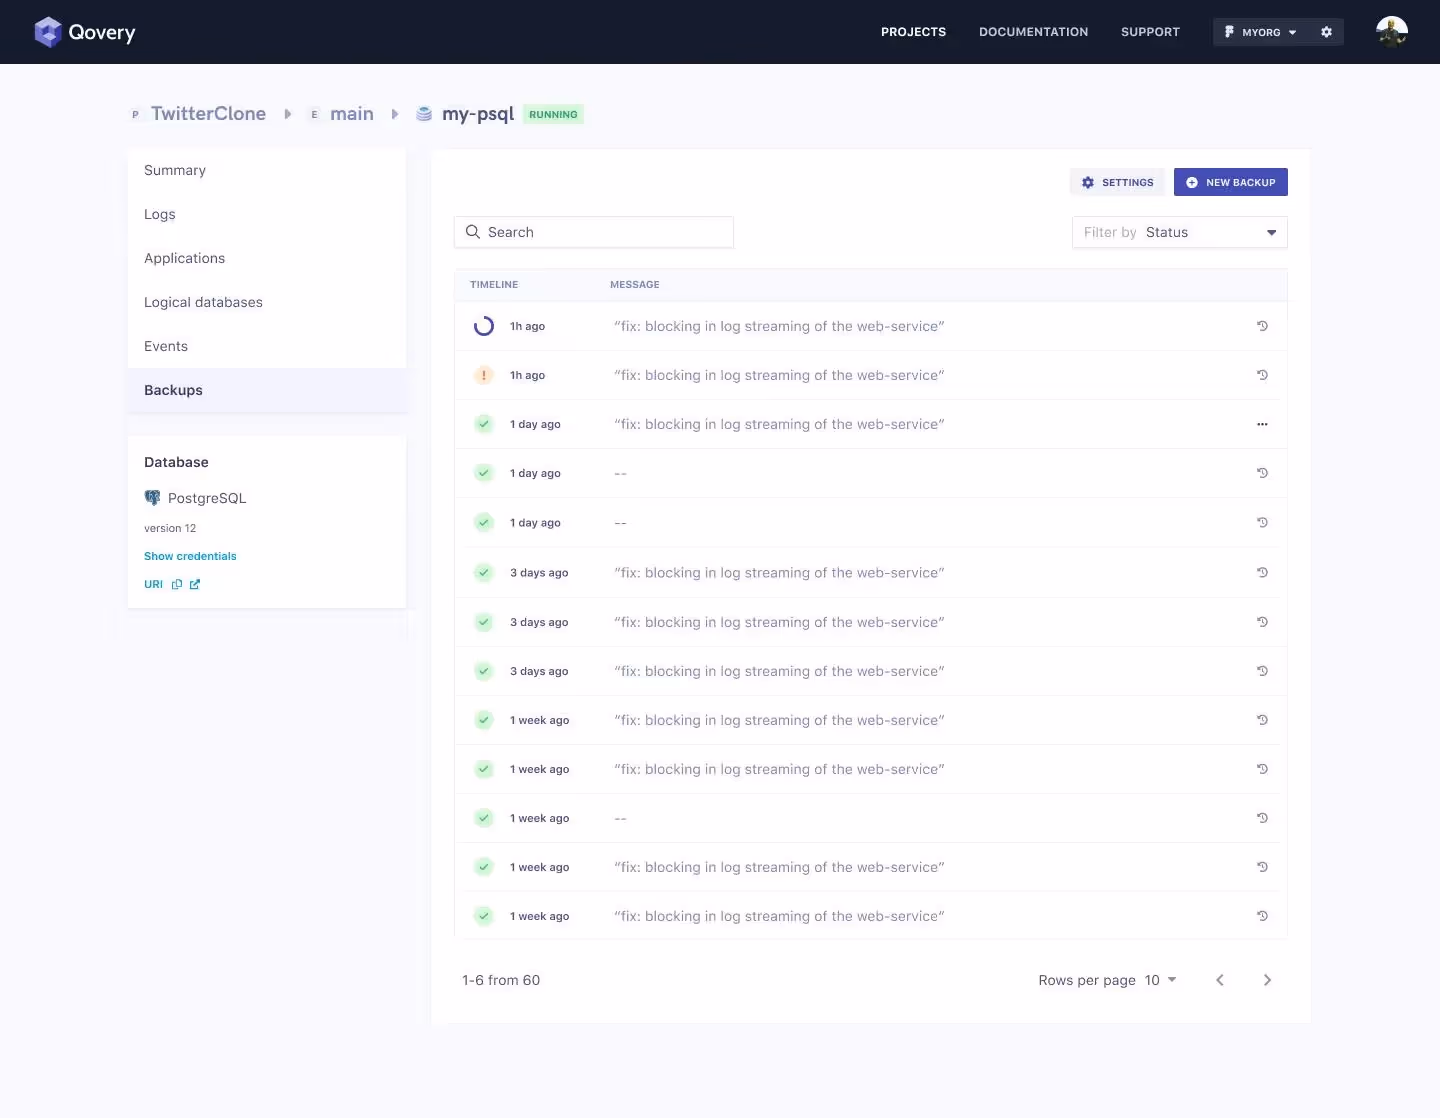The height and width of the screenshot is (1118, 1440).
Task: Switch to the Backups section
Action: tap(173, 390)
